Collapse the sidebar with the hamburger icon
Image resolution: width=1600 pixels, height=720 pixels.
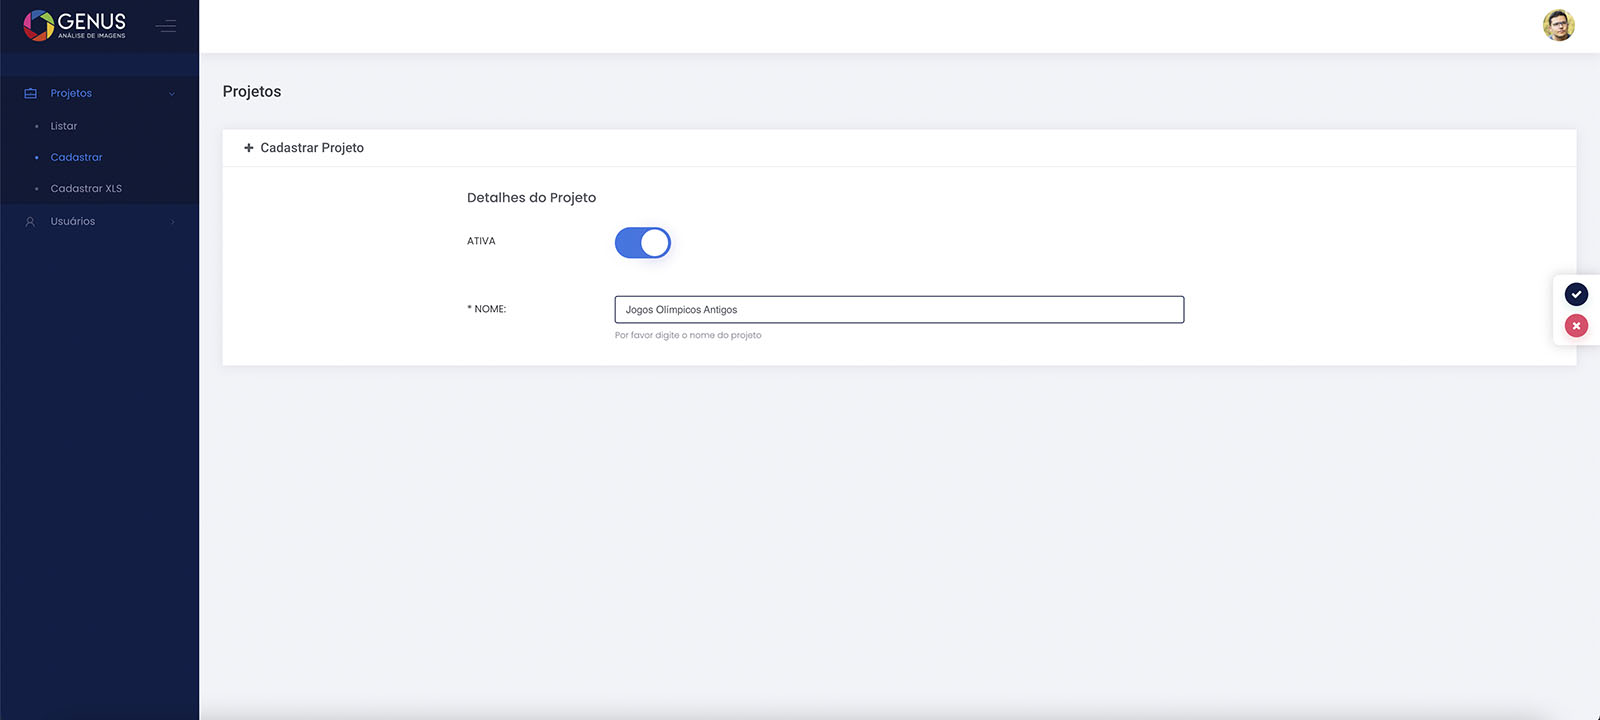pos(166,26)
